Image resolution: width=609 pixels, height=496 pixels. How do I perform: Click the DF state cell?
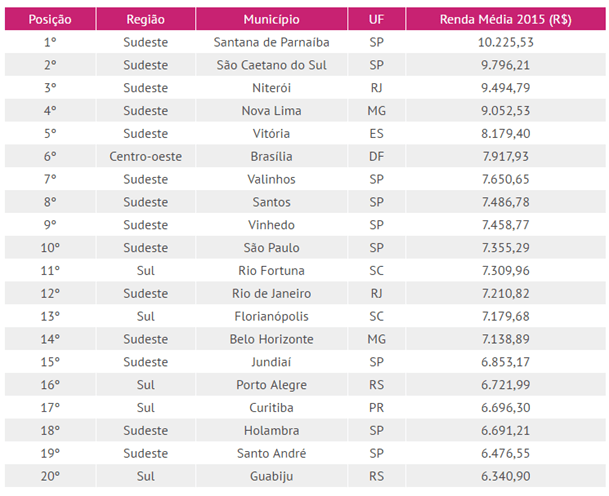point(376,156)
